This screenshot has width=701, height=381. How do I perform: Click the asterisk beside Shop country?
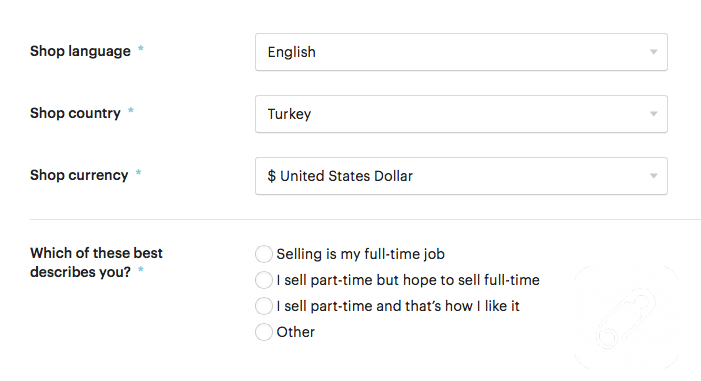(131, 110)
